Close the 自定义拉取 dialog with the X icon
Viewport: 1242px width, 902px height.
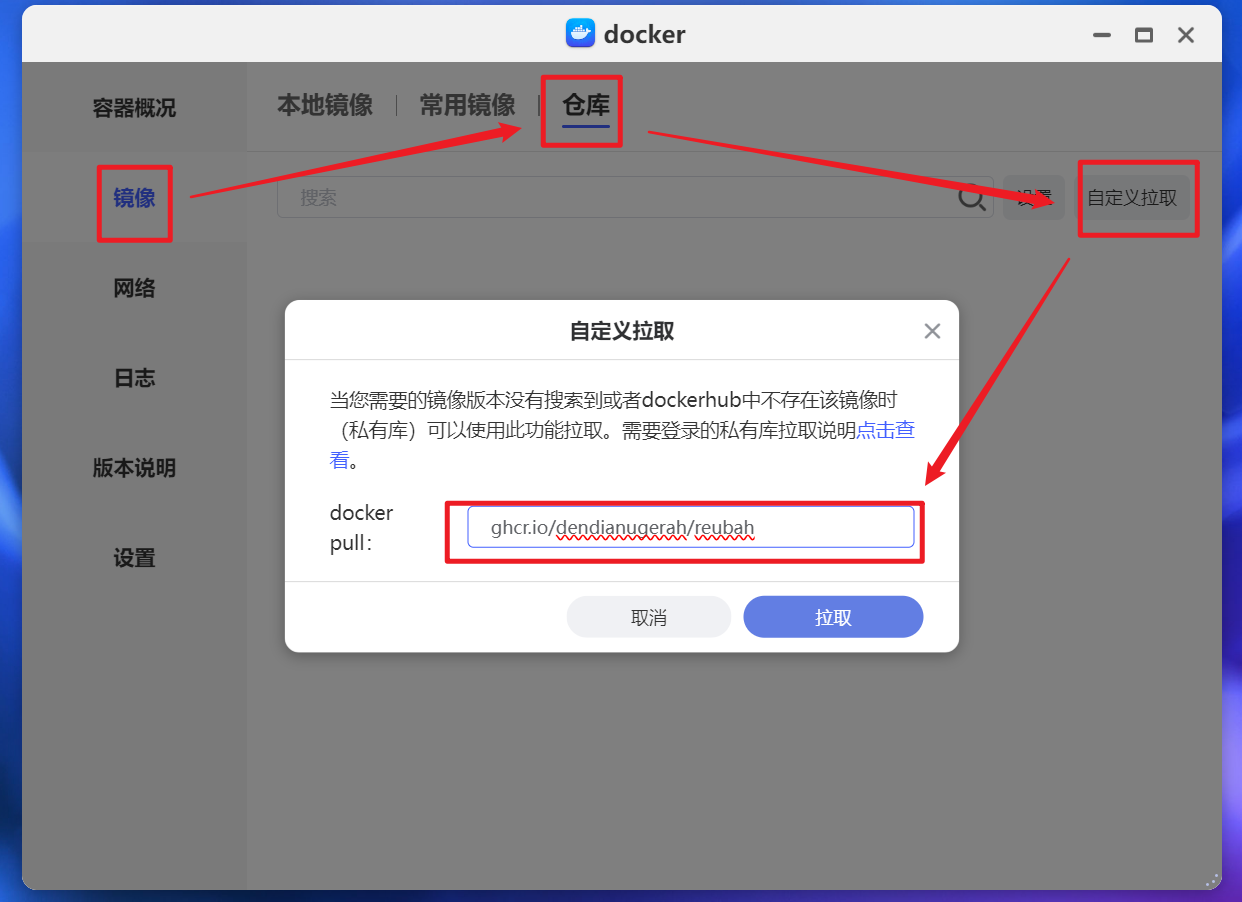pos(932,330)
